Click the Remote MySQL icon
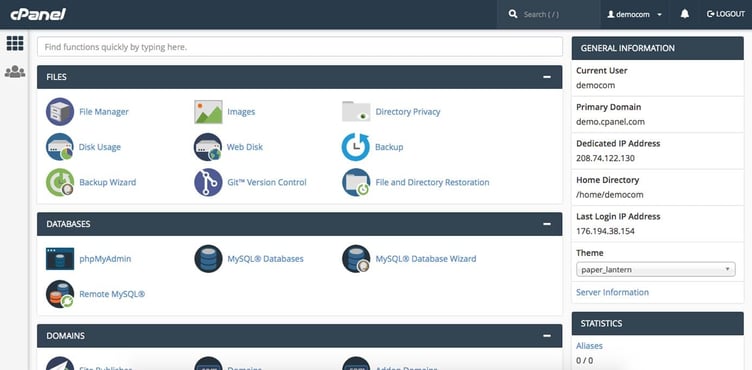The image size is (752, 370). [x=60, y=294]
